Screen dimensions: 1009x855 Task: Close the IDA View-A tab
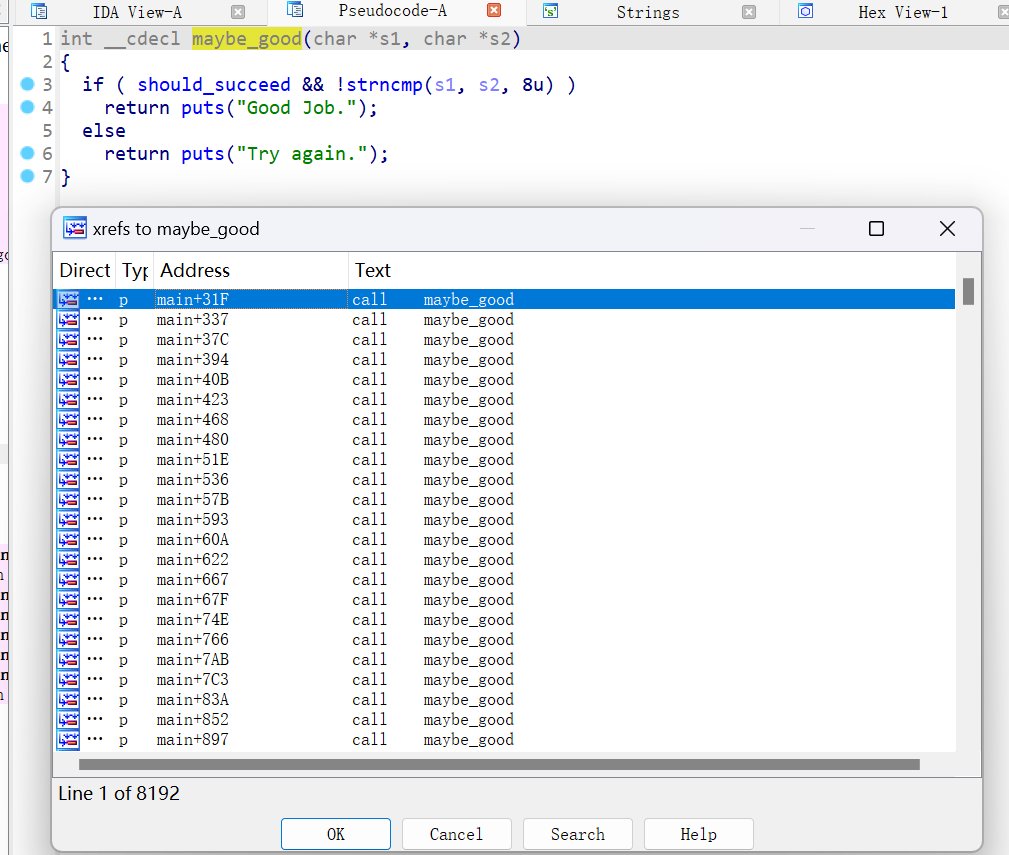[237, 12]
